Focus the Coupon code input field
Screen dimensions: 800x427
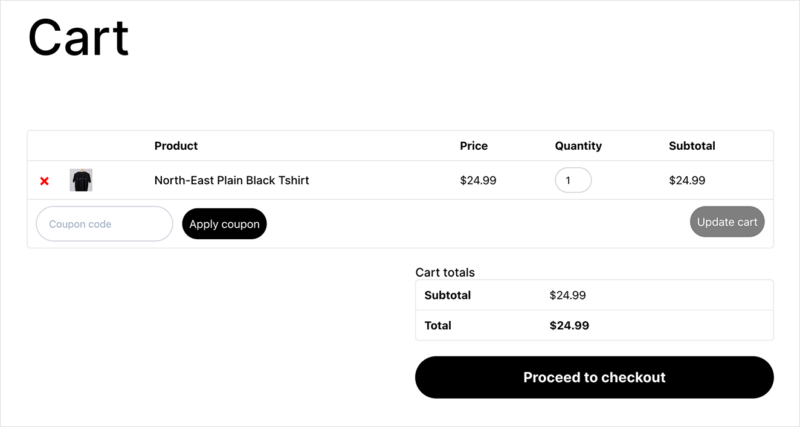[x=104, y=224]
